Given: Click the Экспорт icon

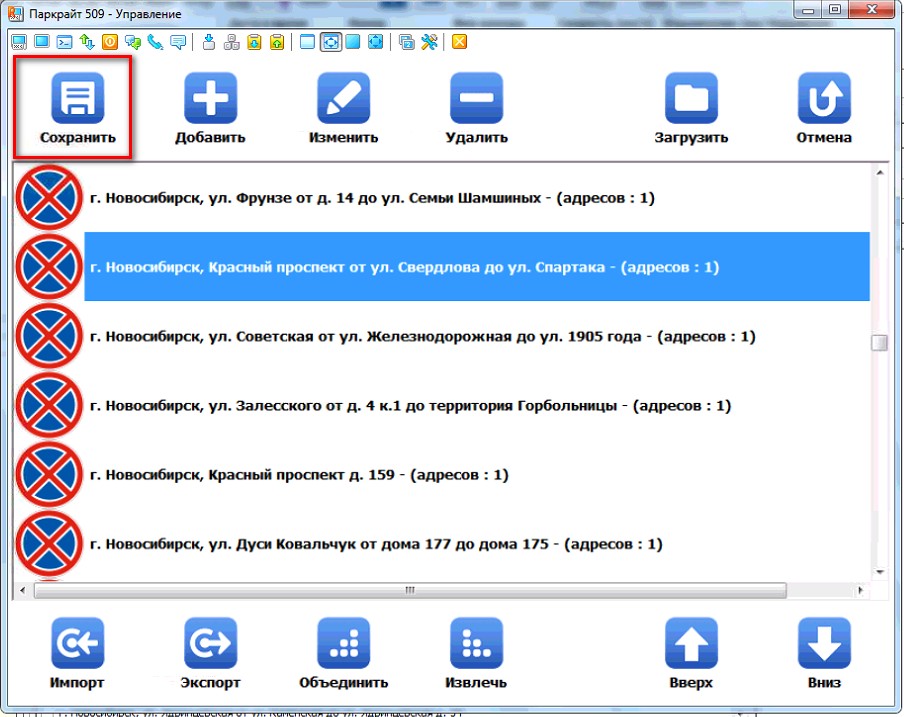Looking at the screenshot, I should pyautogui.click(x=210, y=643).
